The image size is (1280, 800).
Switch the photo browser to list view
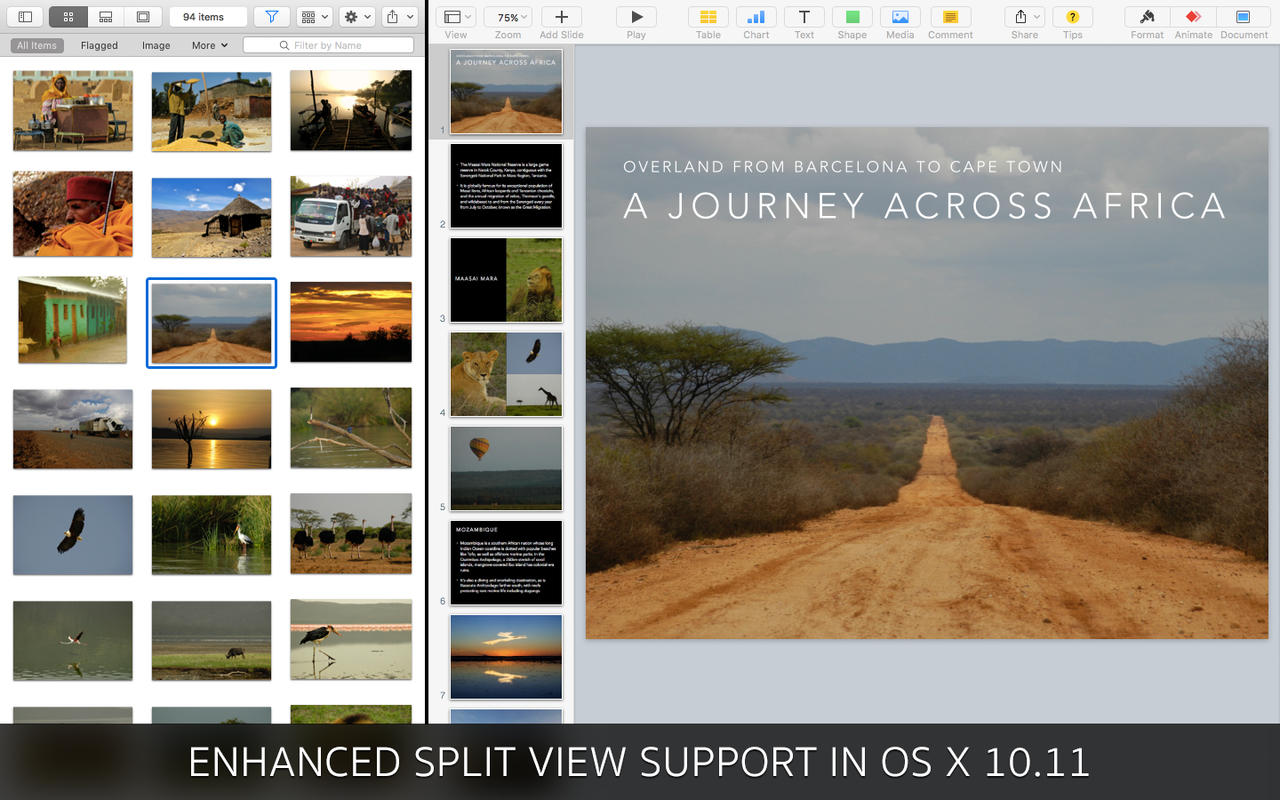[x=106, y=16]
